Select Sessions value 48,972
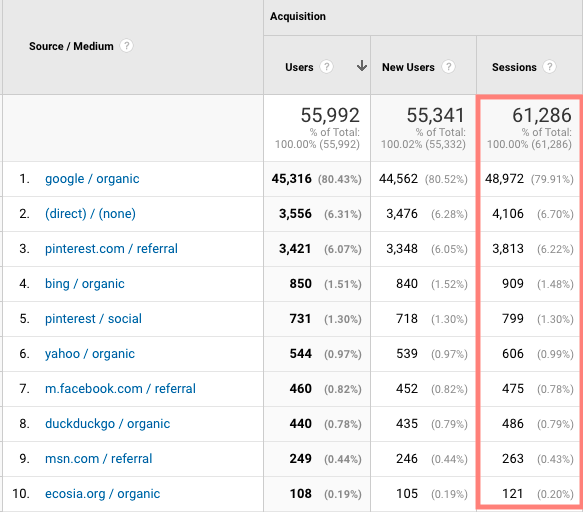Image resolution: width=583 pixels, height=512 pixels. coord(504,179)
